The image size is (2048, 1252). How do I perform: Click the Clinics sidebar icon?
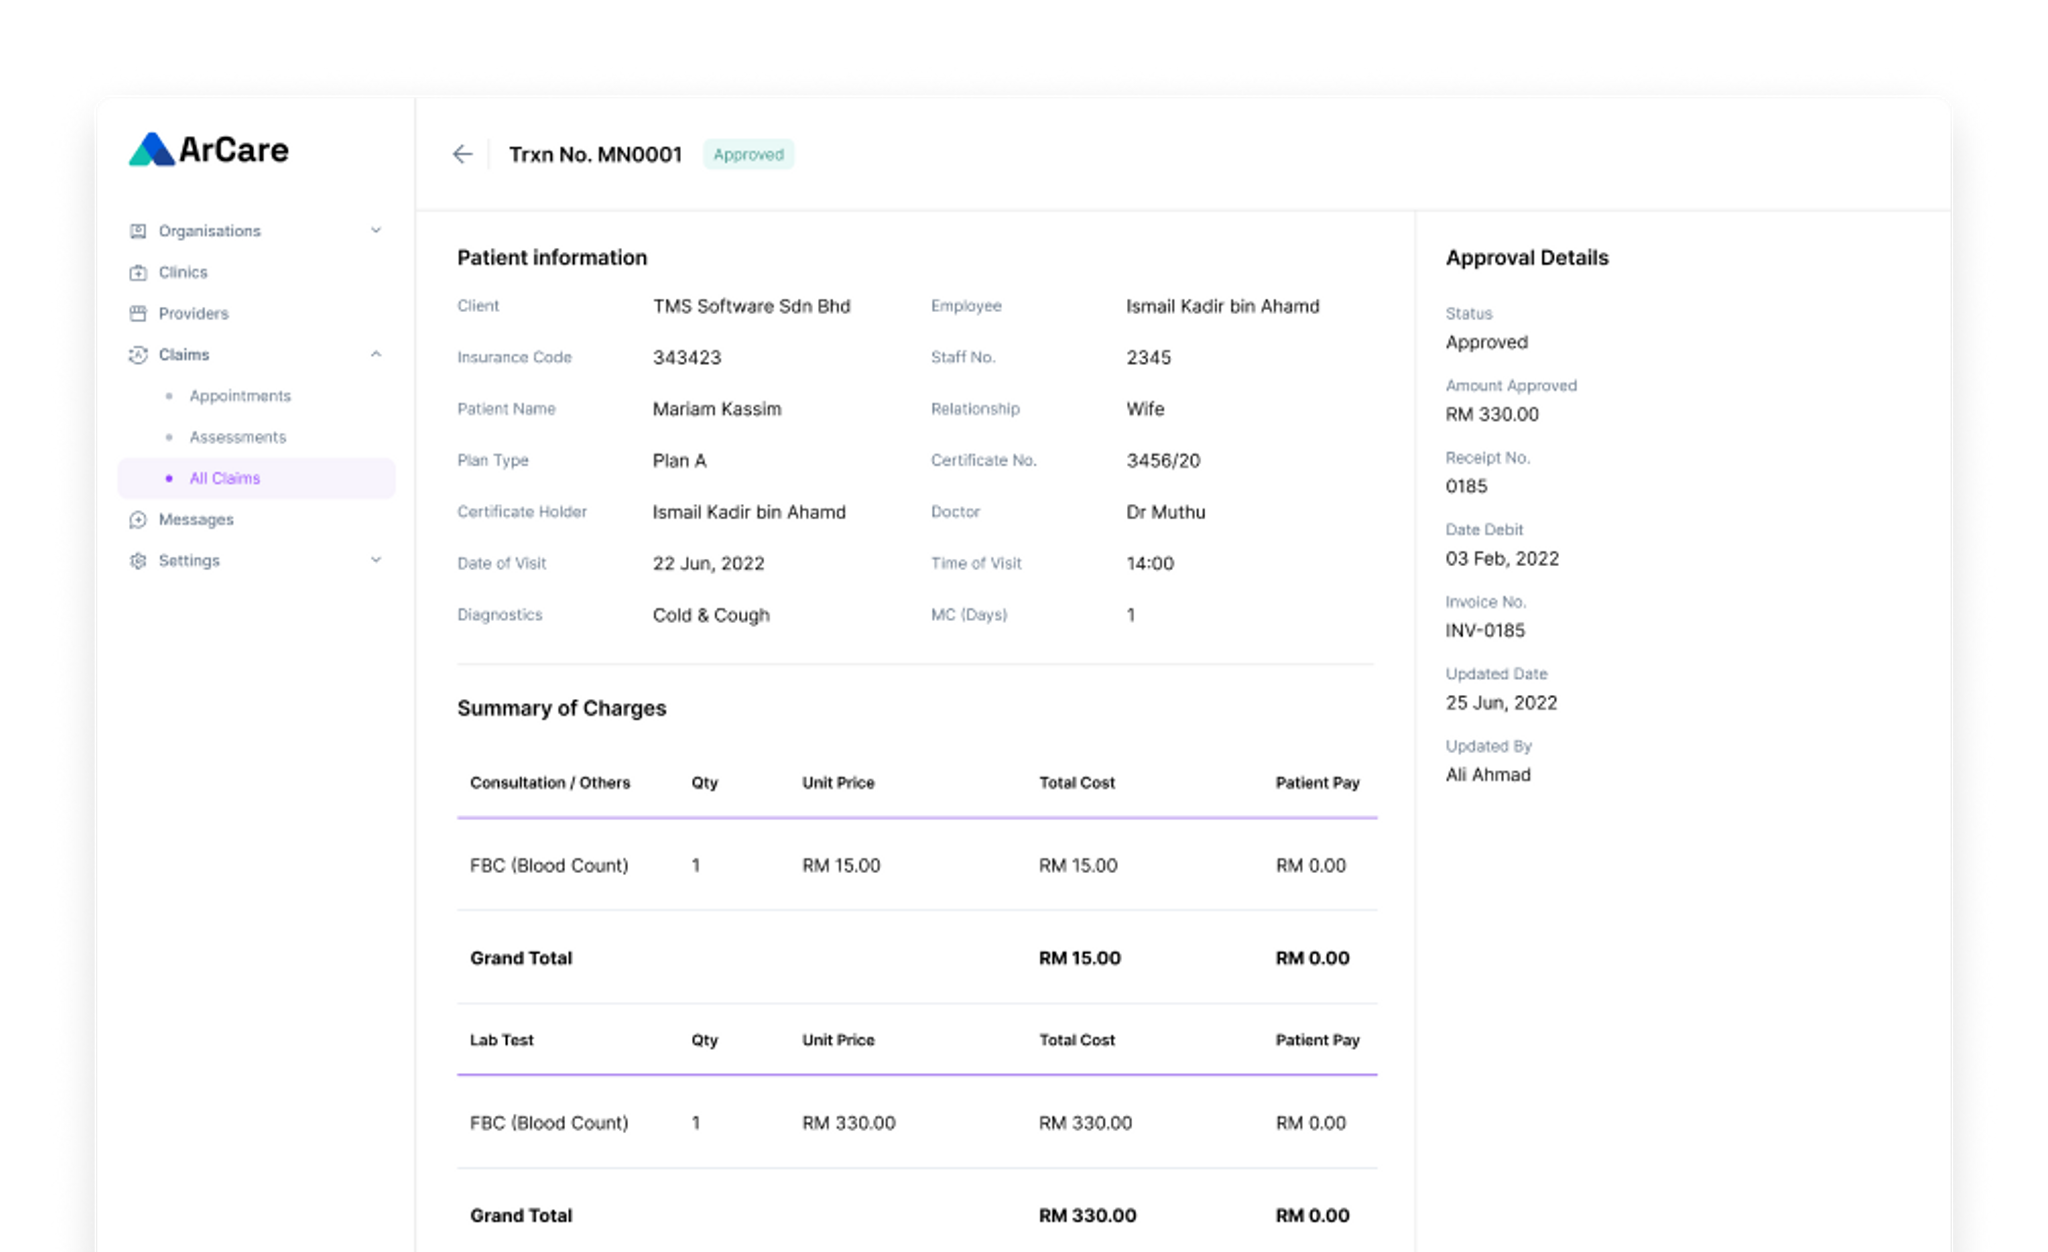pyautogui.click(x=138, y=272)
